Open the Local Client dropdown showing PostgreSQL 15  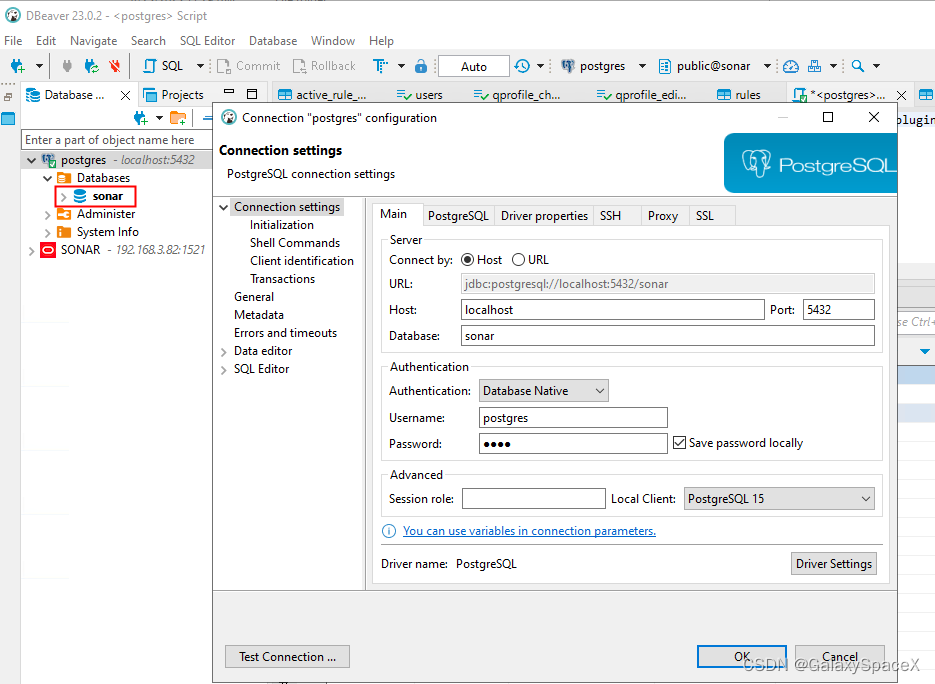point(779,498)
